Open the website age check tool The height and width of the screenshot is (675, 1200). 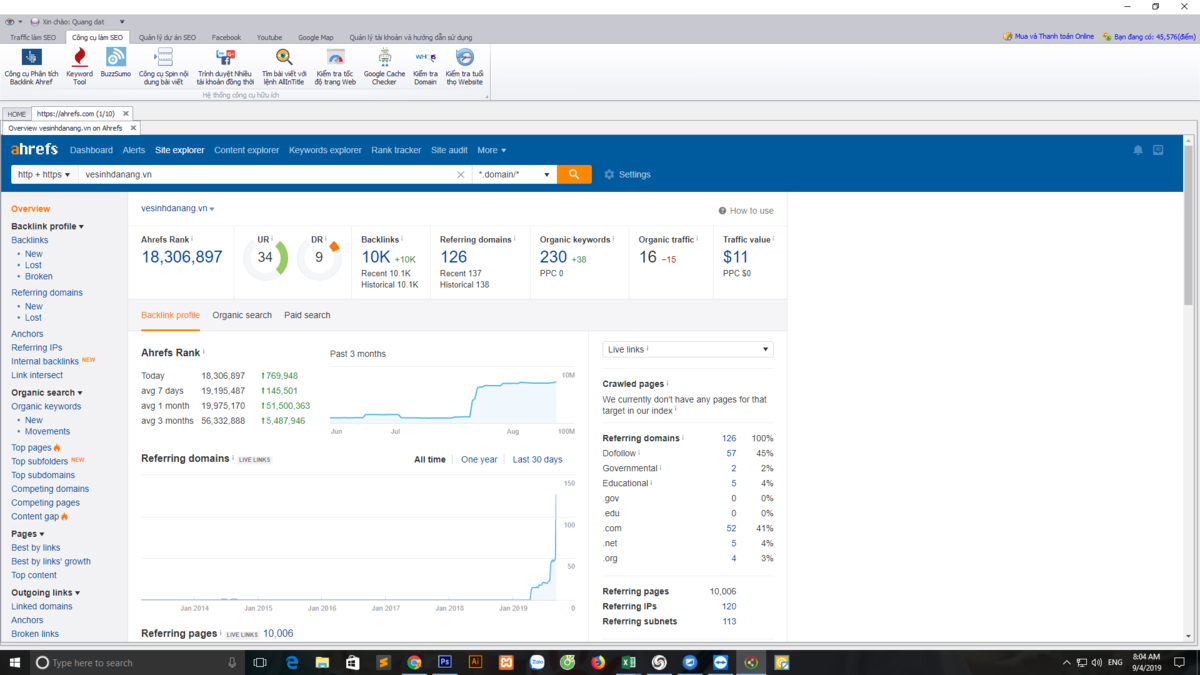[x=464, y=67]
